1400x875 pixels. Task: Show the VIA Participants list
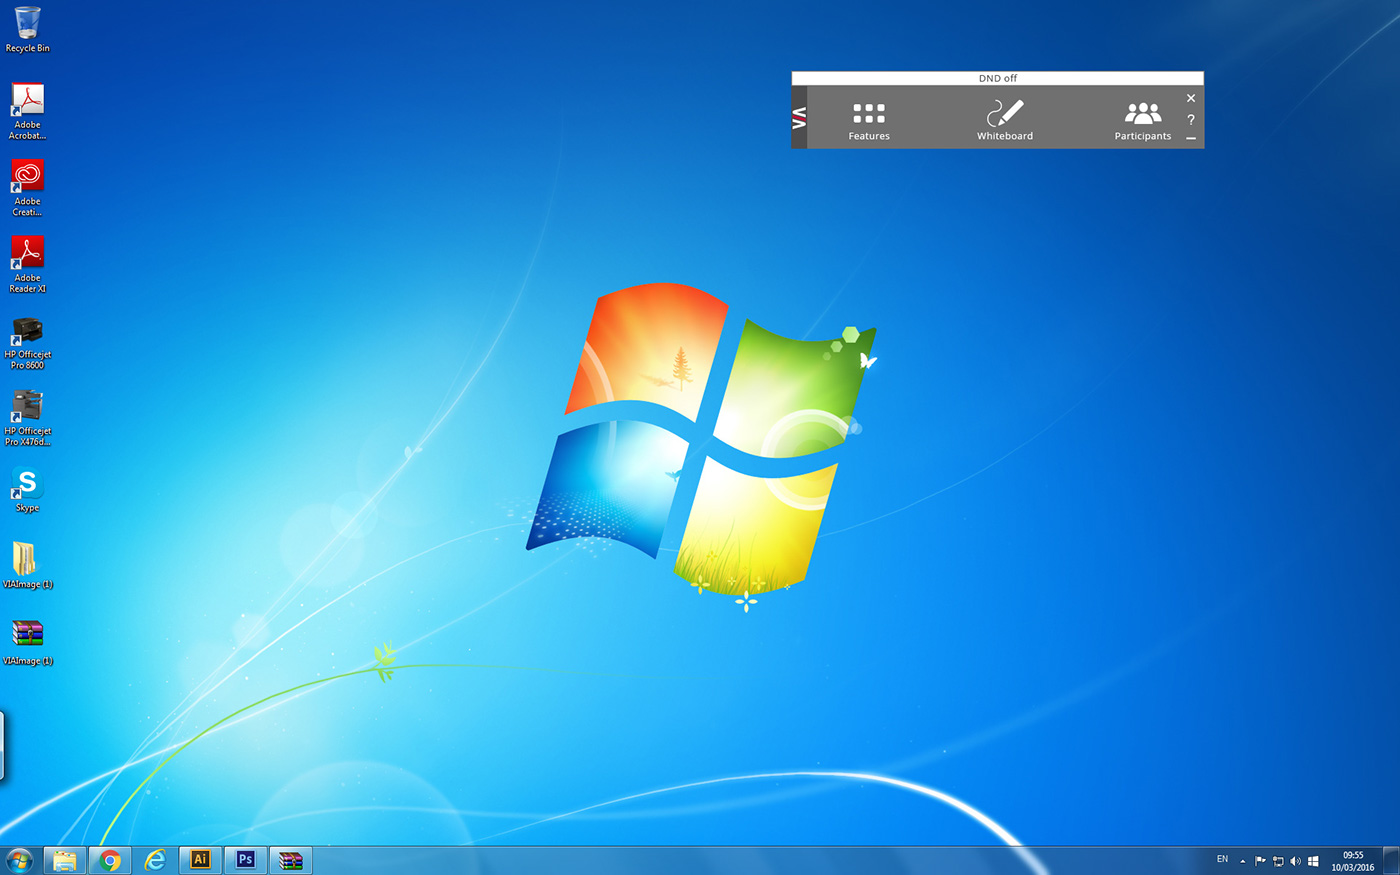click(1143, 121)
